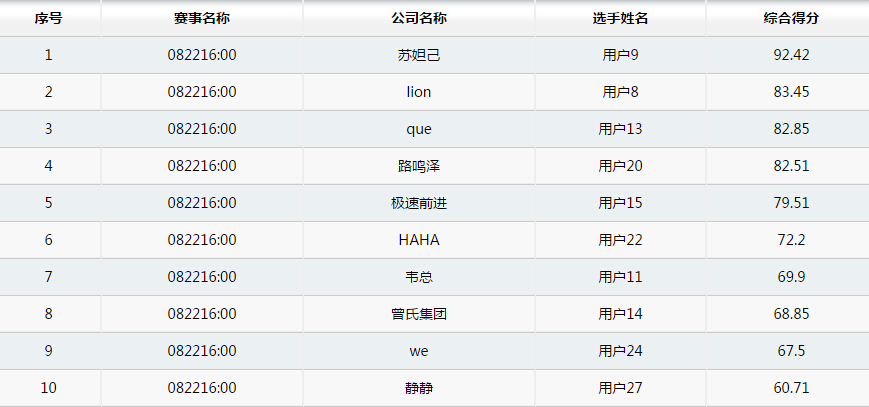Click the score 72.2 cell

[791, 240]
